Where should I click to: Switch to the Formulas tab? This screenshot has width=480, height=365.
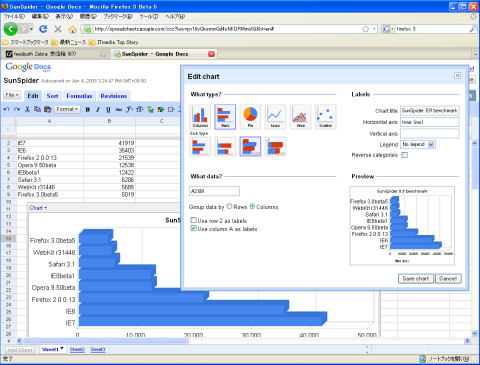click(x=79, y=96)
